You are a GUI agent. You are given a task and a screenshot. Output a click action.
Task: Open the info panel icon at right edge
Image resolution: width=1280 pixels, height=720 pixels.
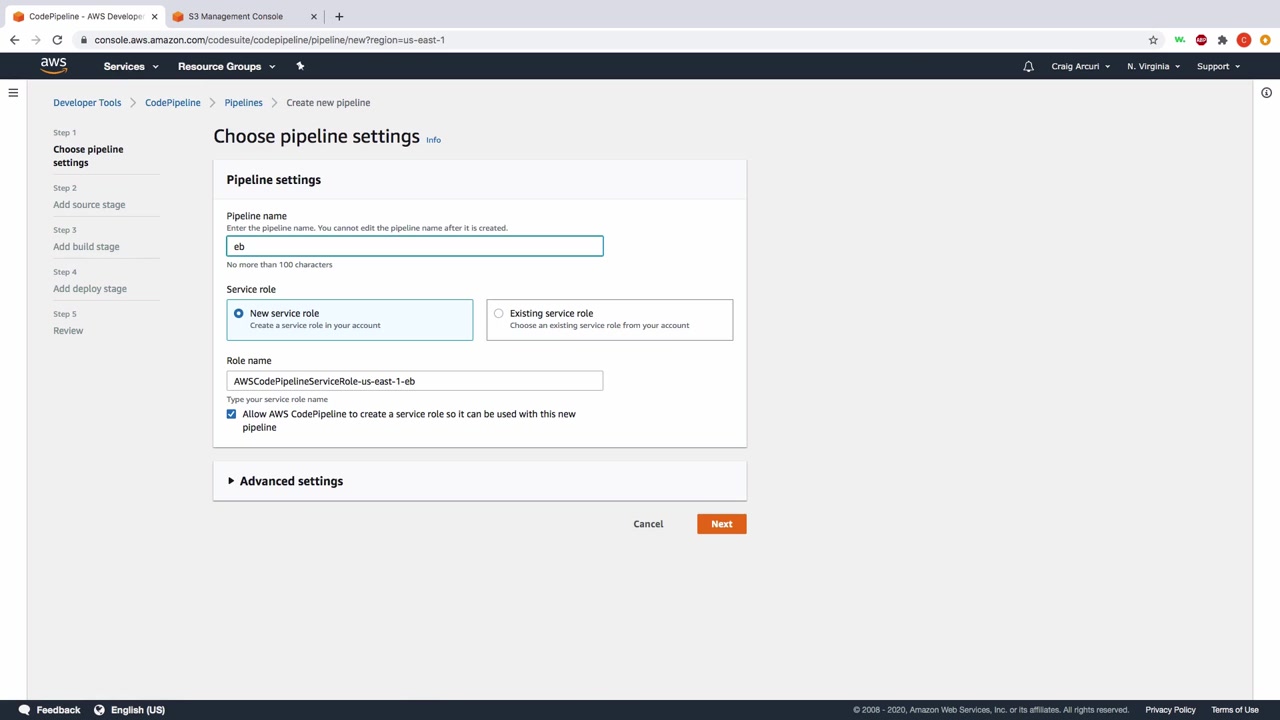click(x=1266, y=93)
